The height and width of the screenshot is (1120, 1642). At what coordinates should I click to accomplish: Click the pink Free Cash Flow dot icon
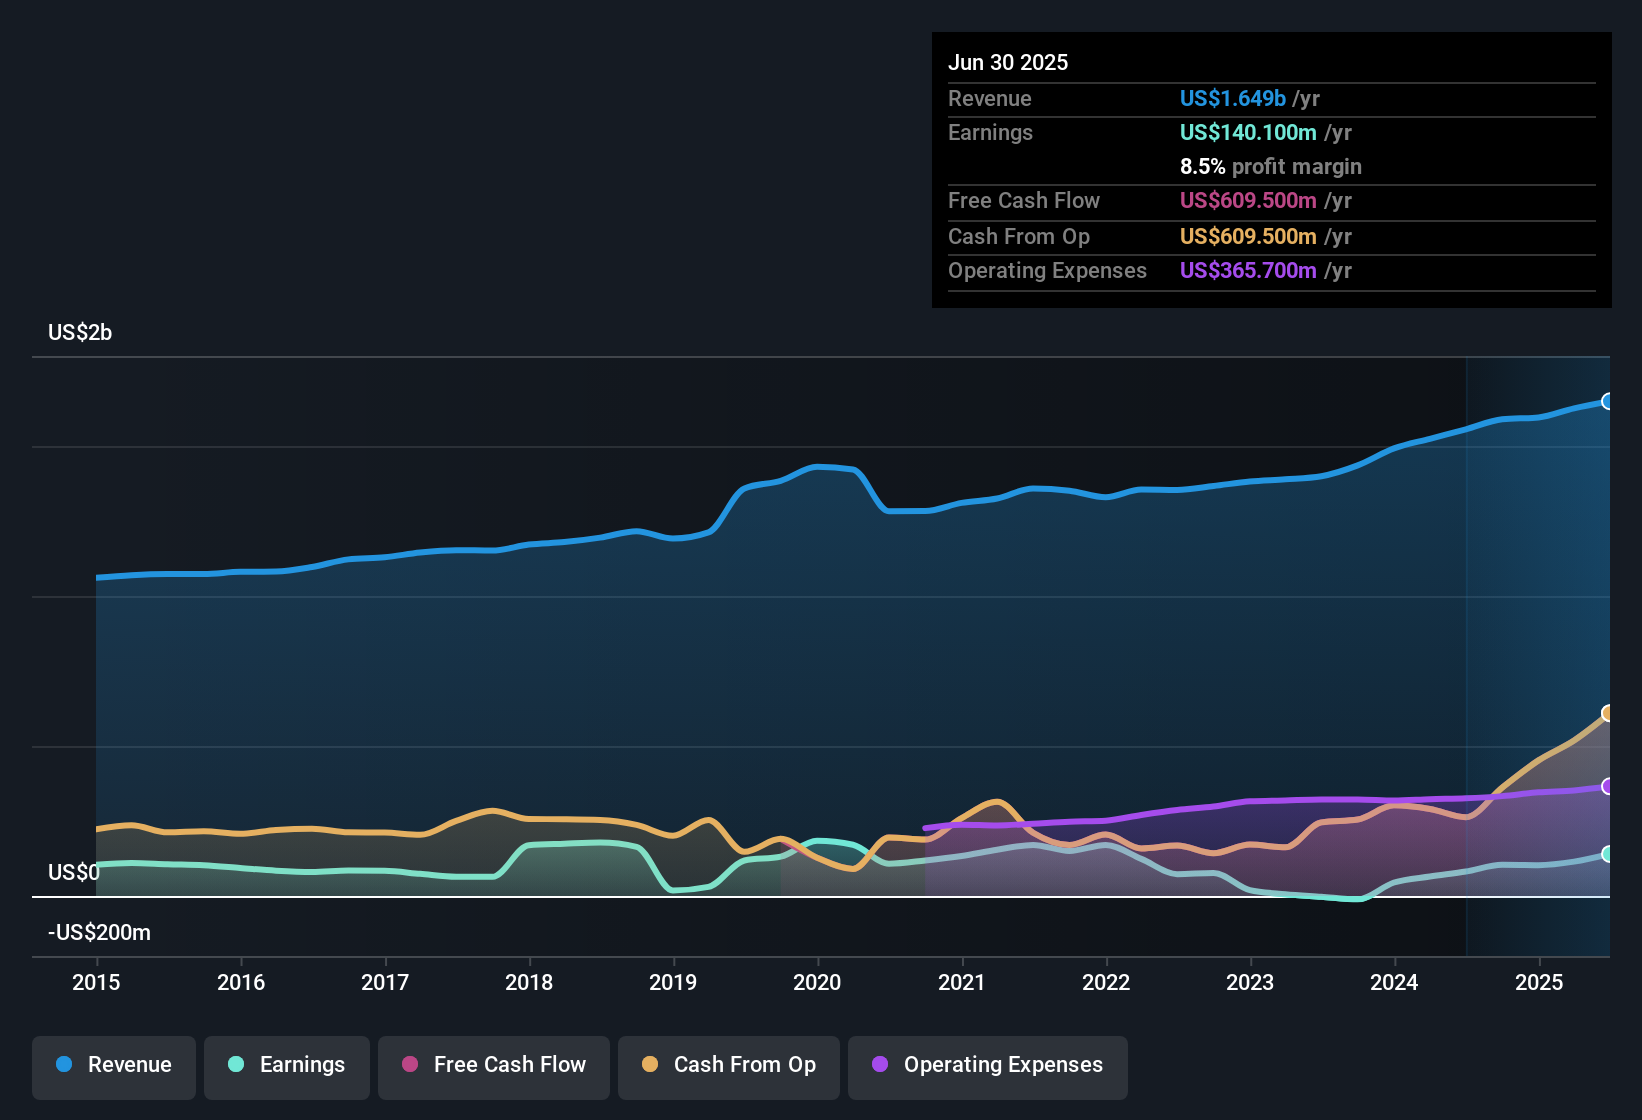click(x=409, y=1066)
